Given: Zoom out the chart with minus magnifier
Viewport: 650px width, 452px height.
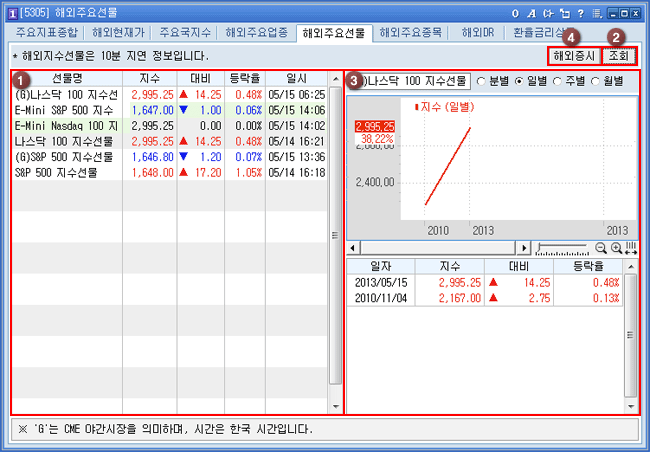Looking at the screenshot, I should (x=600, y=247).
